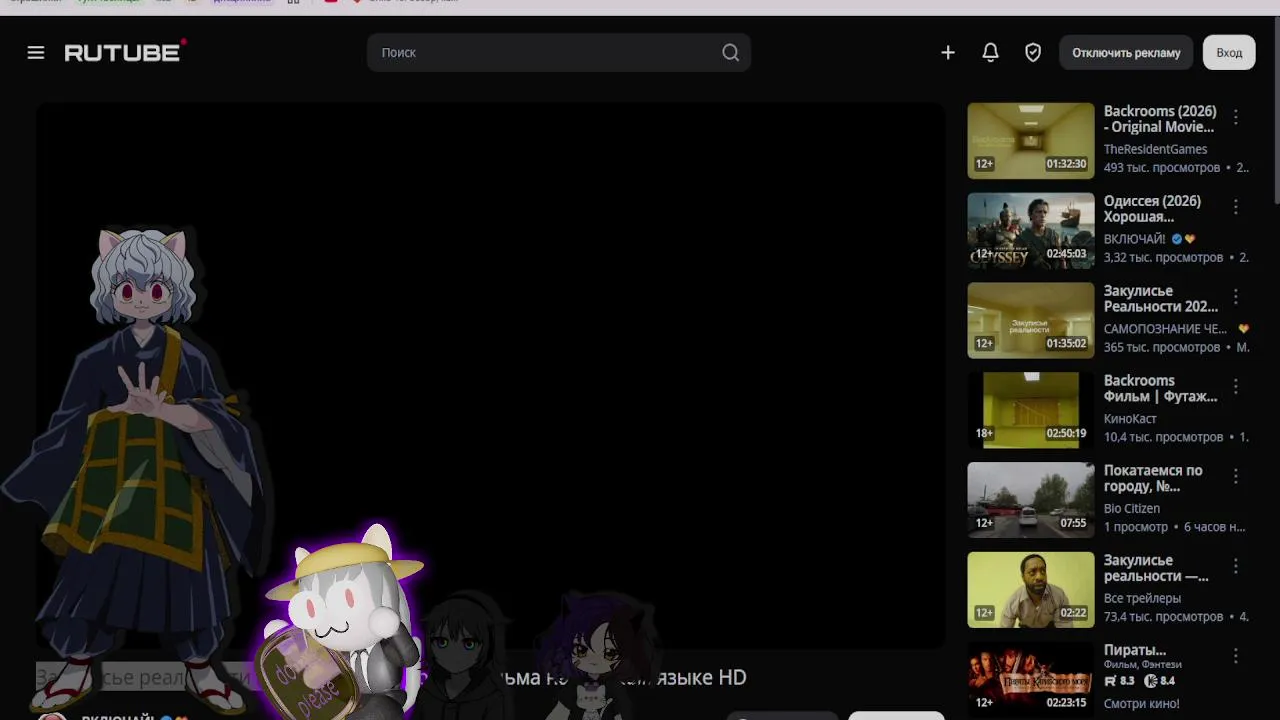
Task: Open options for Пираты video
Action: click(1236, 658)
